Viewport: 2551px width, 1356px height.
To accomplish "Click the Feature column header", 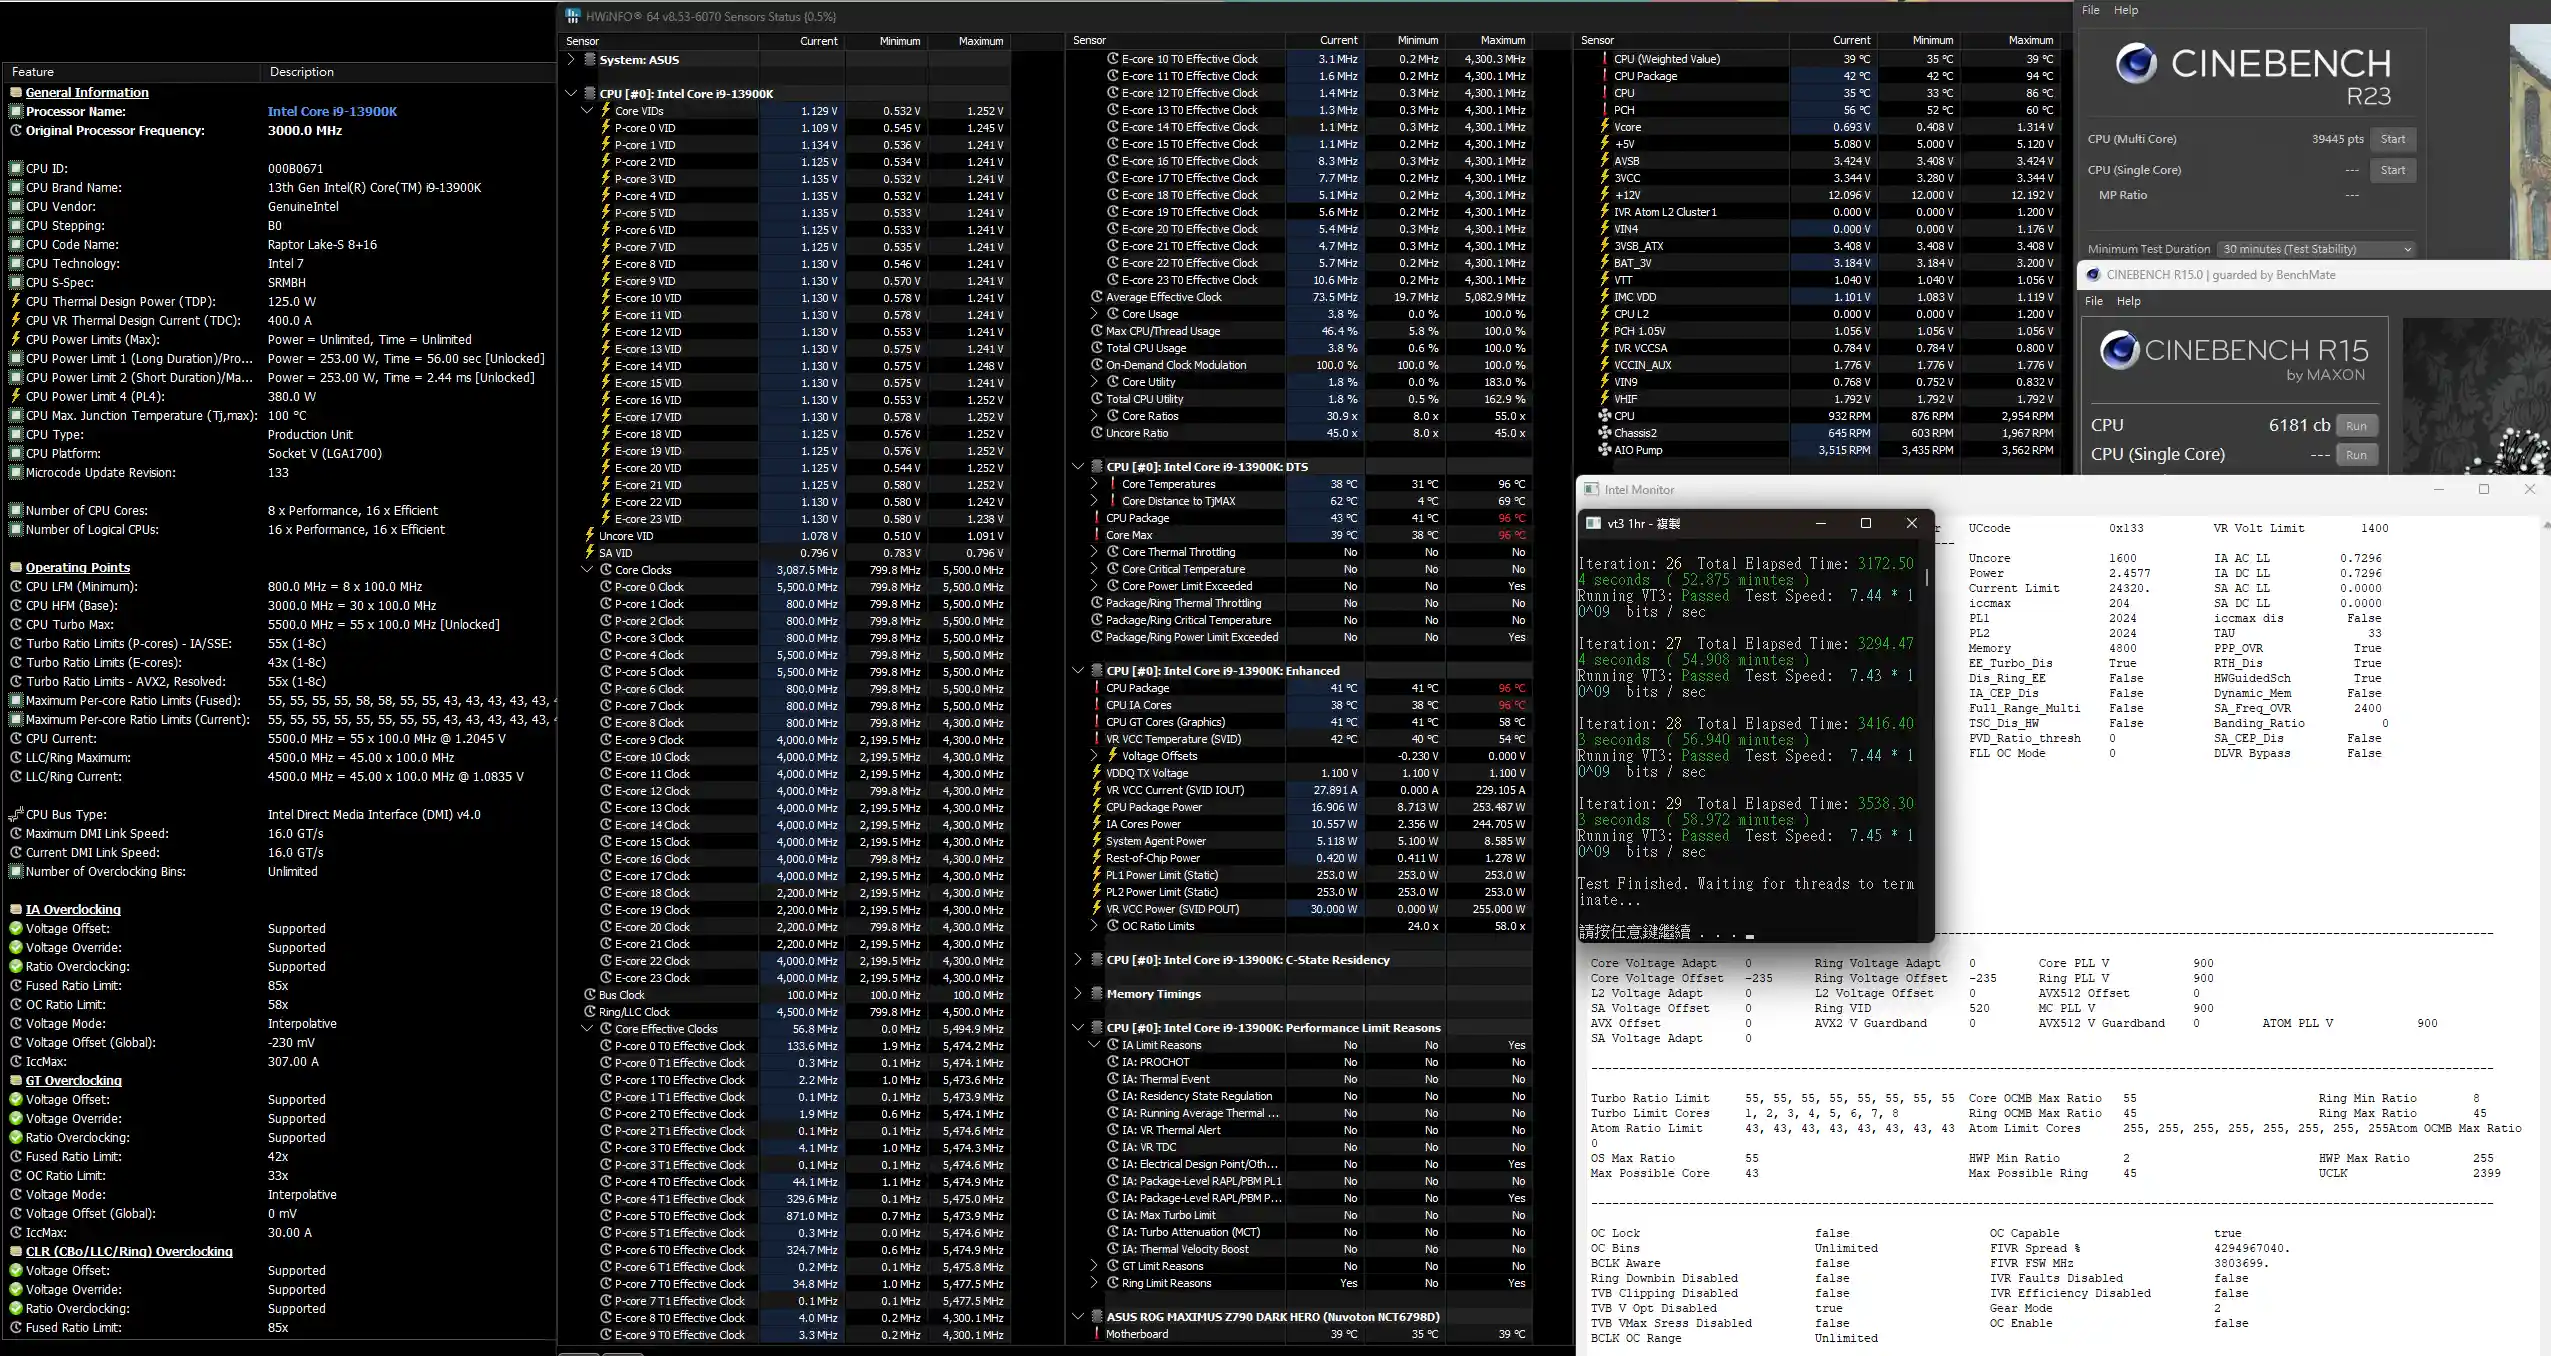I will (x=133, y=72).
